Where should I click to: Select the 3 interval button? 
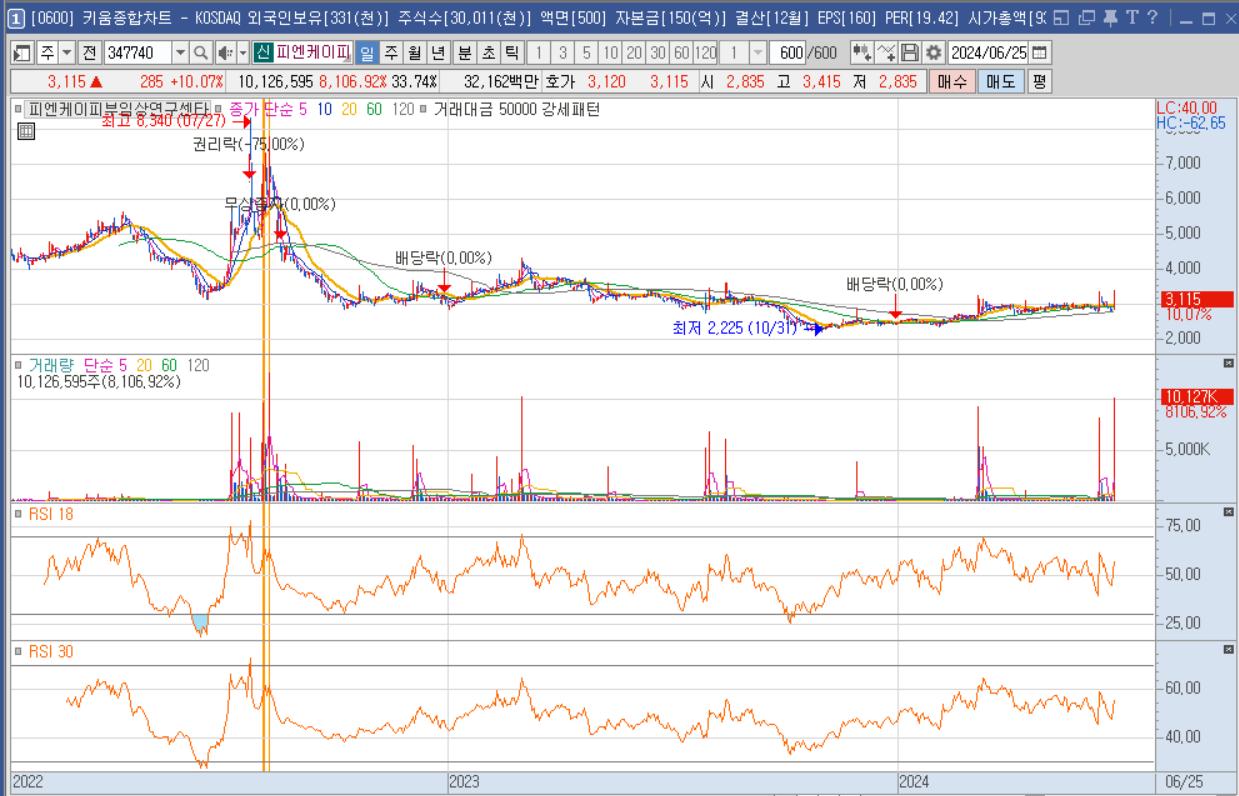tap(562, 53)
